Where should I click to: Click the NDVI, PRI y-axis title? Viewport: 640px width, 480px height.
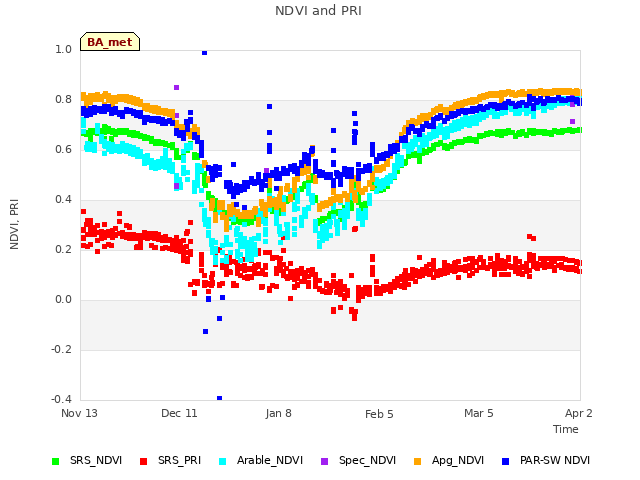(14, 224)
